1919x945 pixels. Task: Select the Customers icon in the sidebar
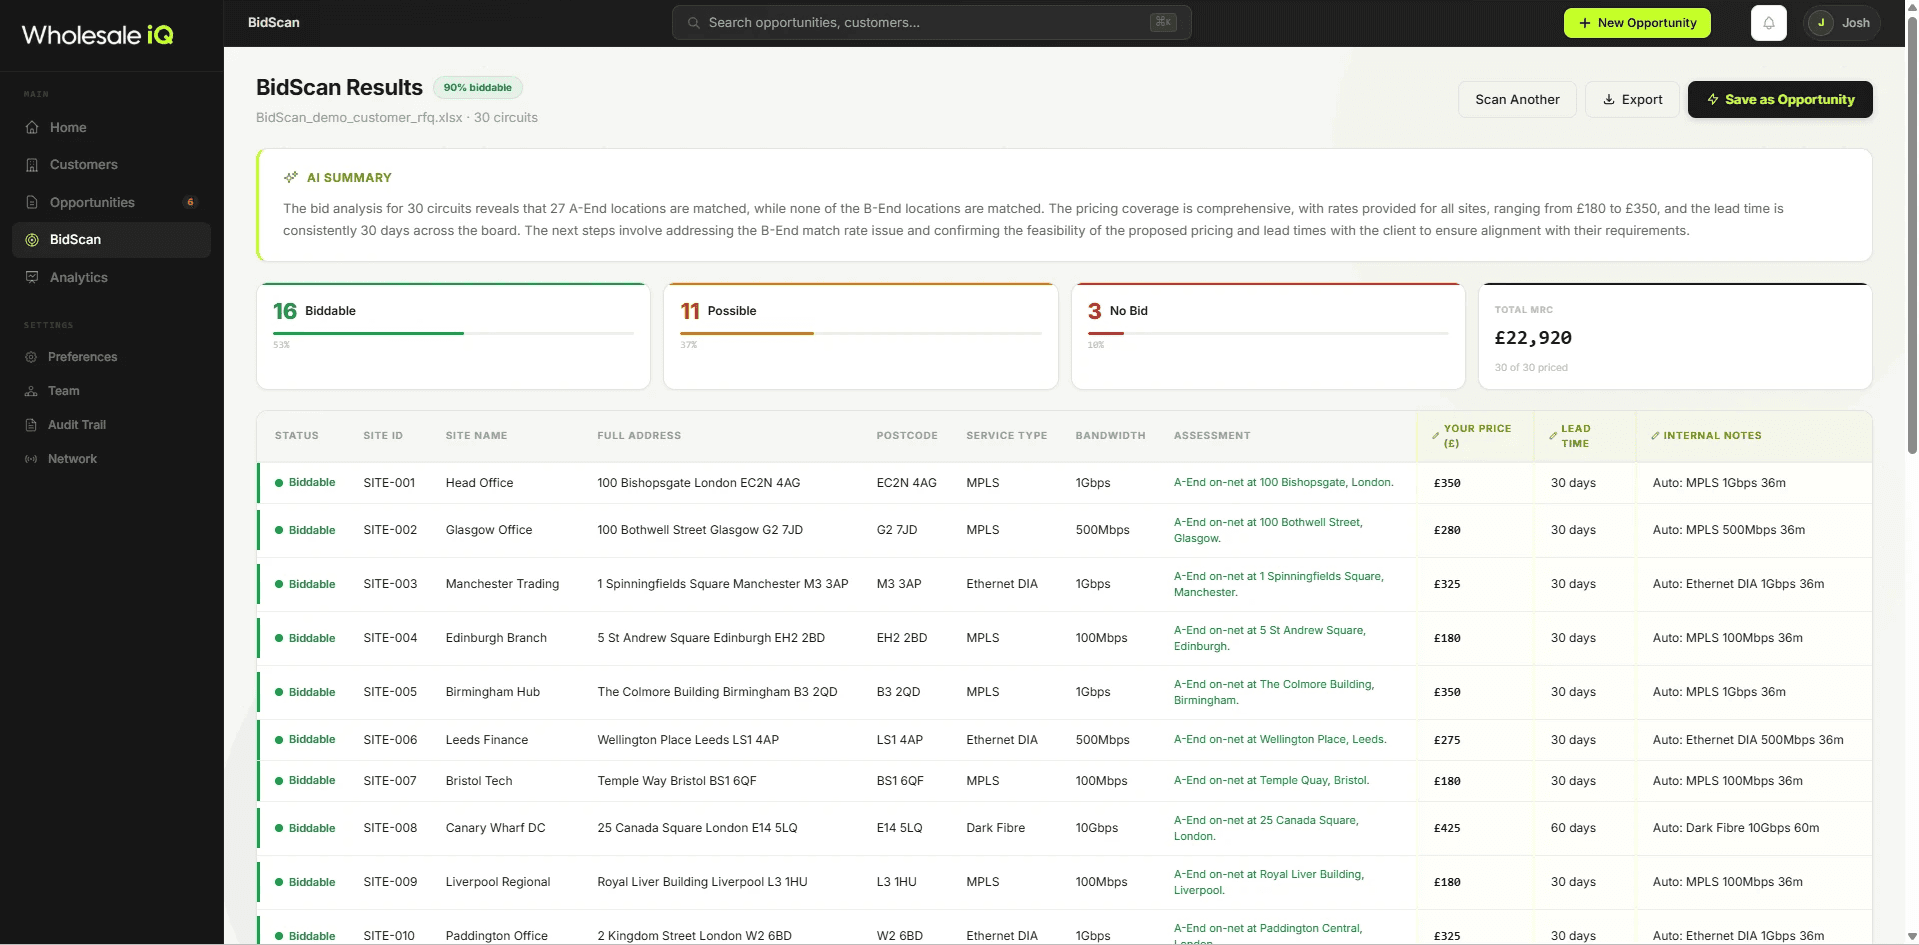click(x=33, y=164)
